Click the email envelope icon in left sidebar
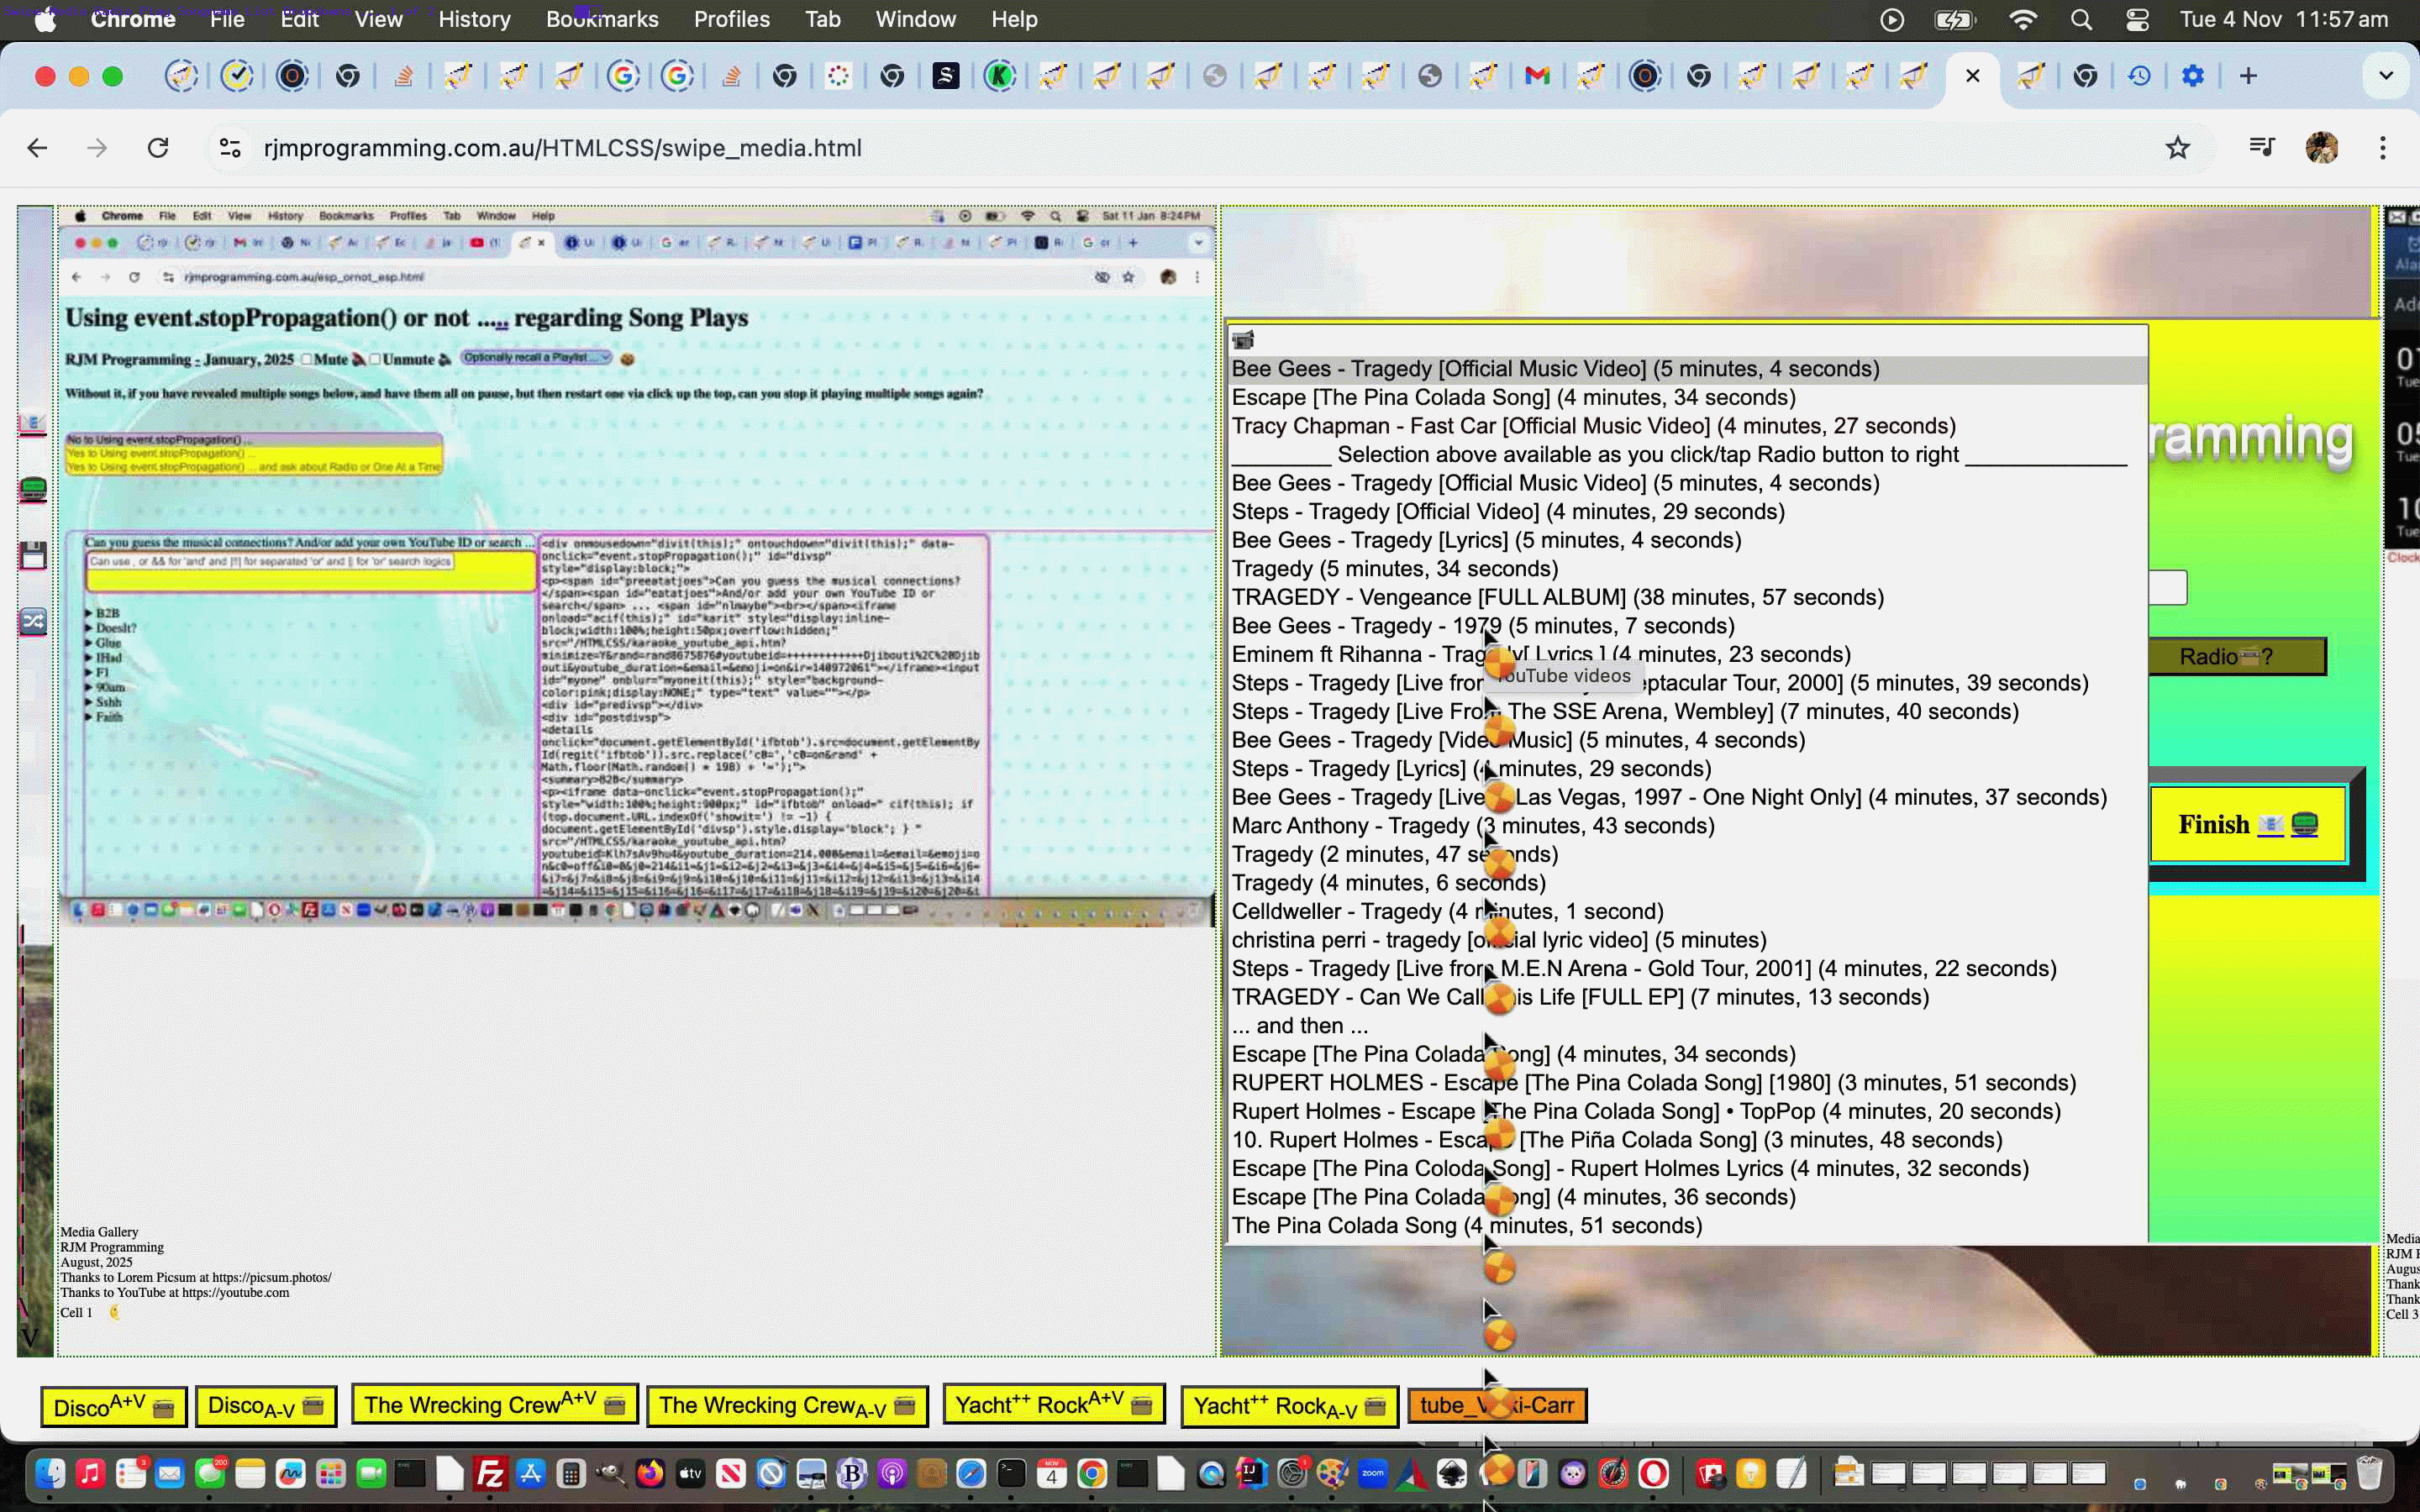This screenshot has height=1512, width=2420. 33,424
